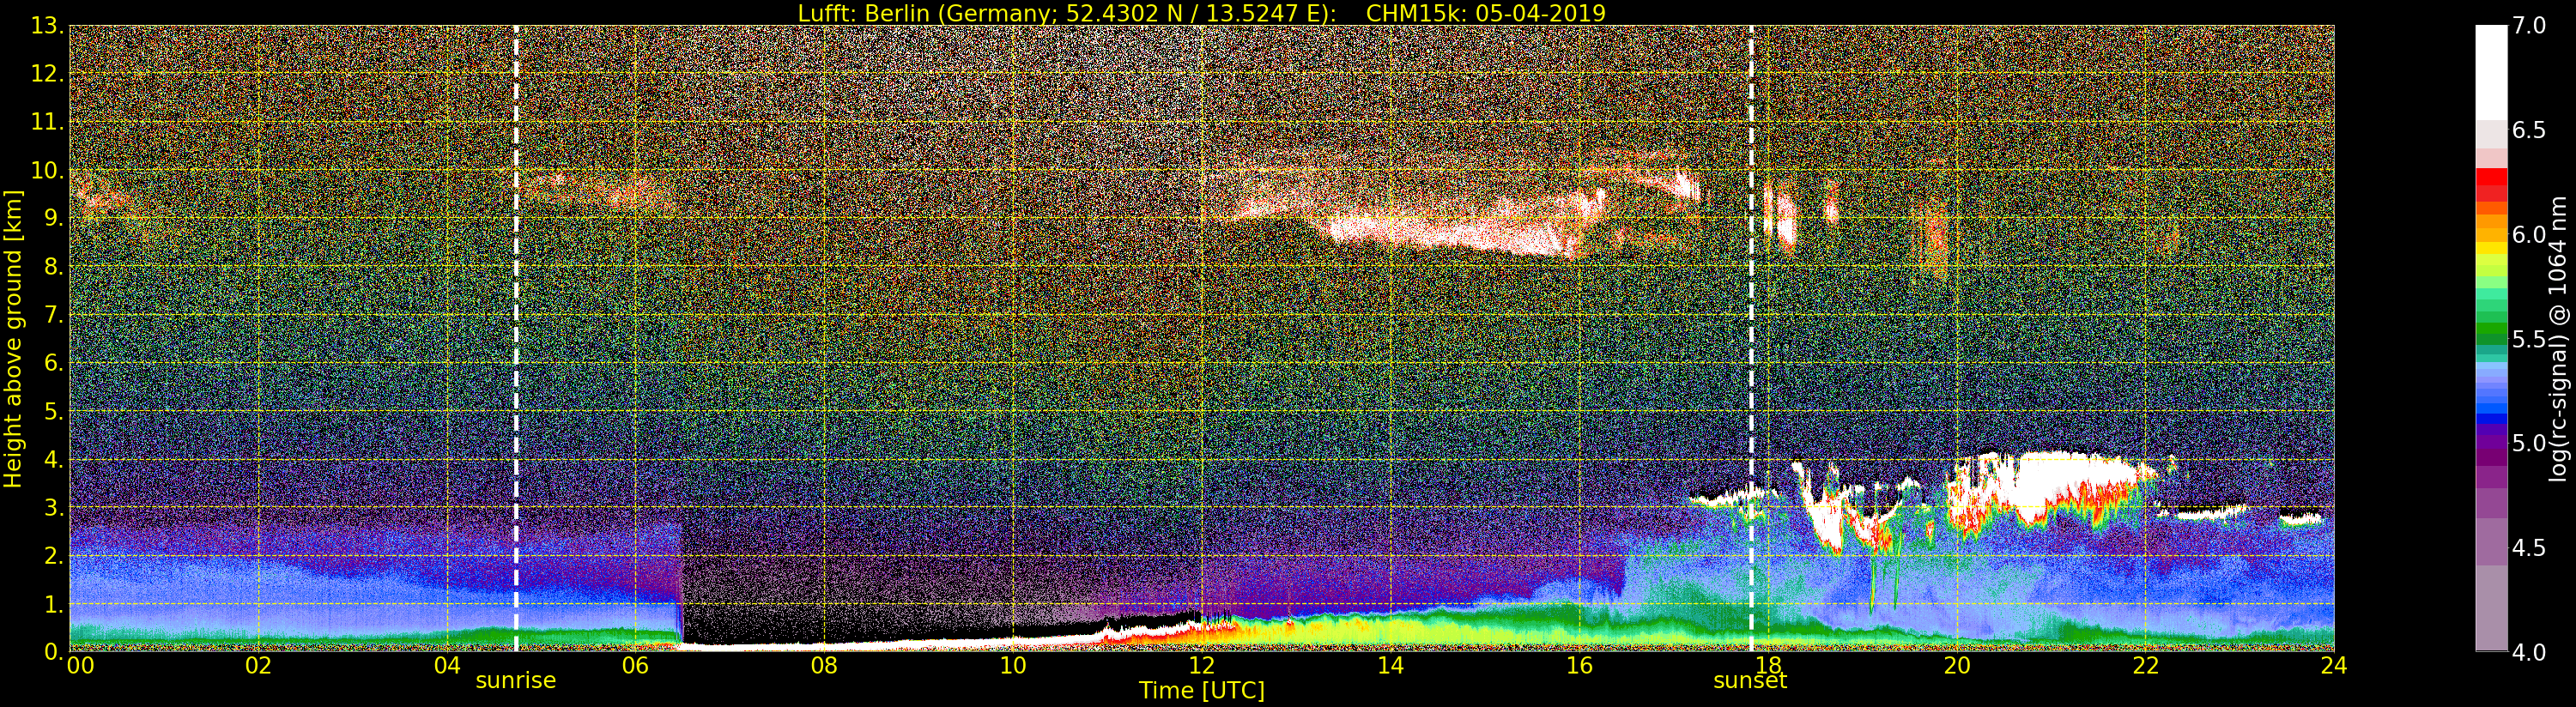Screen dimensions: 2576x707
Task: Click the 13 km height tick label
Action: pyautogui.click(x=46, y=25)
